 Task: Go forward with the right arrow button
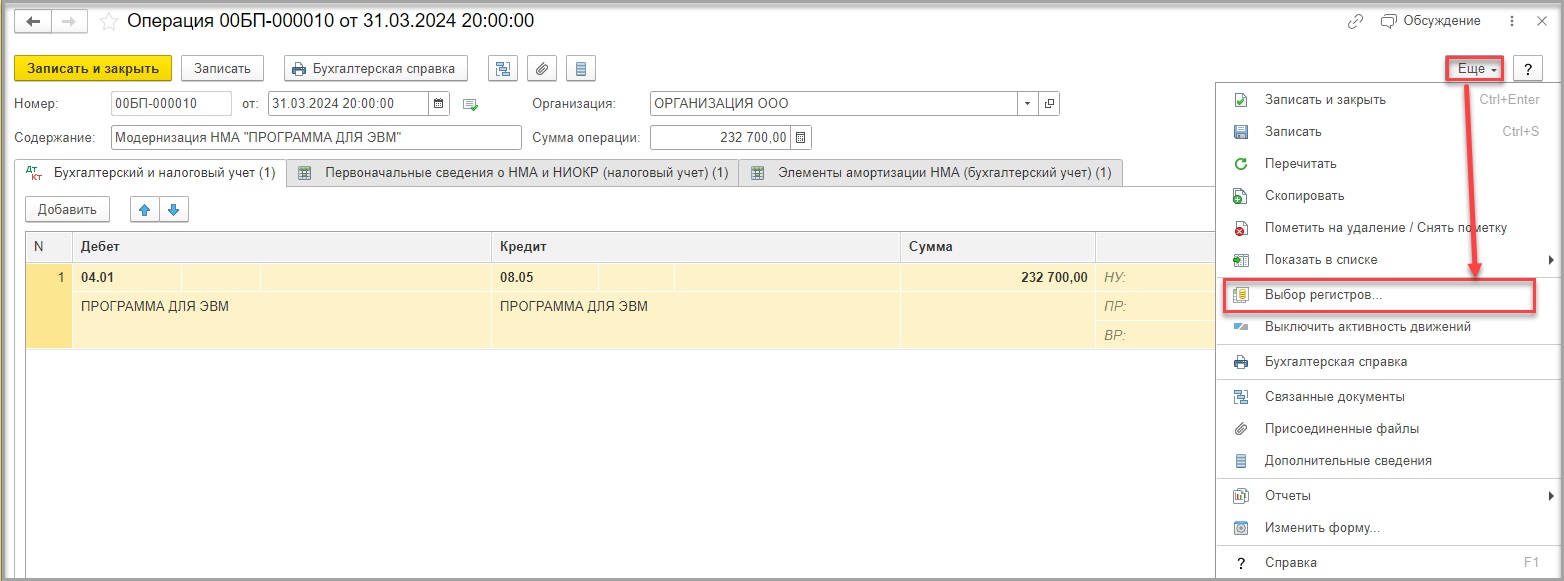click(x=69, y=21)
